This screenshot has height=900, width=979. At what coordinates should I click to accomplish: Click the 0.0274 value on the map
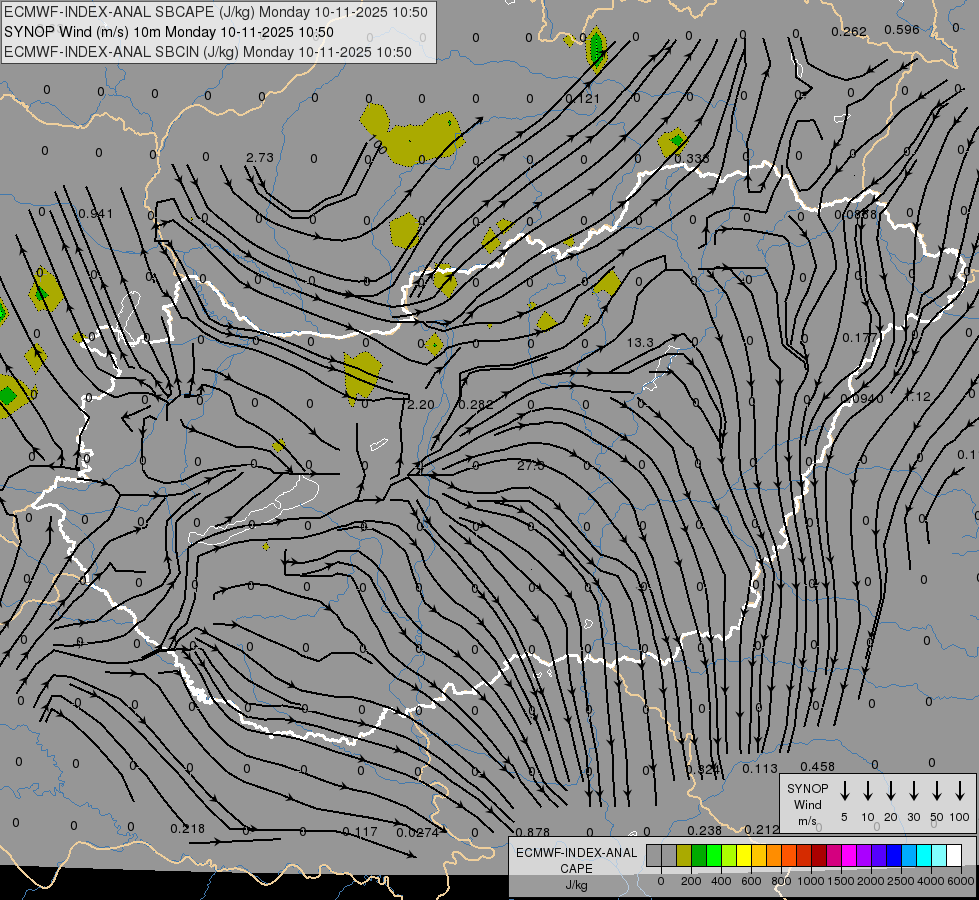(418, 833)
